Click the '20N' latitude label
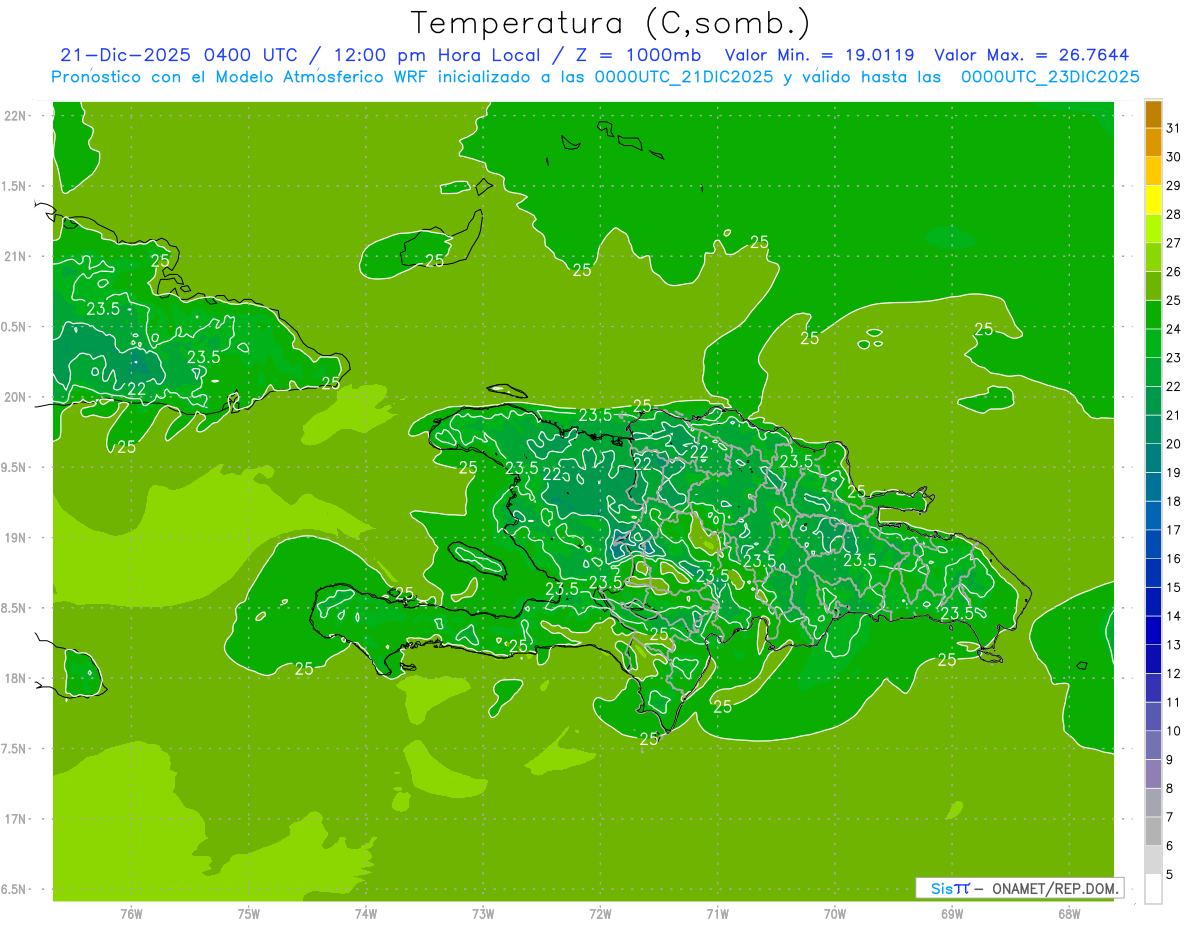This screenshot has width=1200, height=927. 17,397
